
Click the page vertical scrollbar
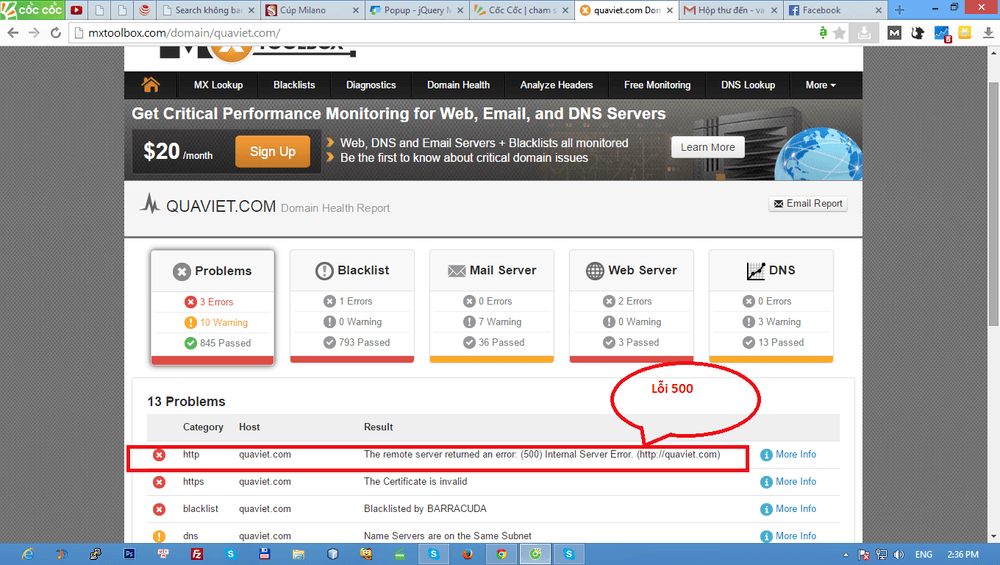coord(994,204)
